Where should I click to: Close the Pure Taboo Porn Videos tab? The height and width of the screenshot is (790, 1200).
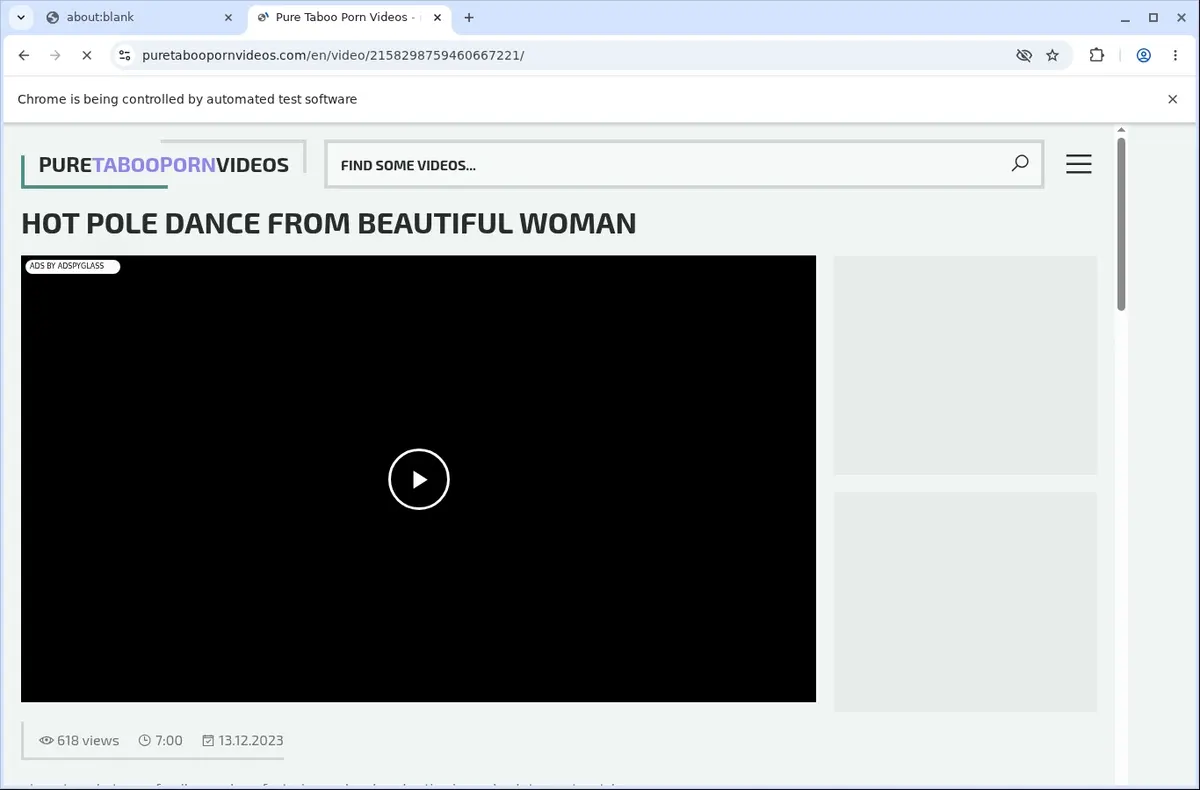tap(439, 17)
